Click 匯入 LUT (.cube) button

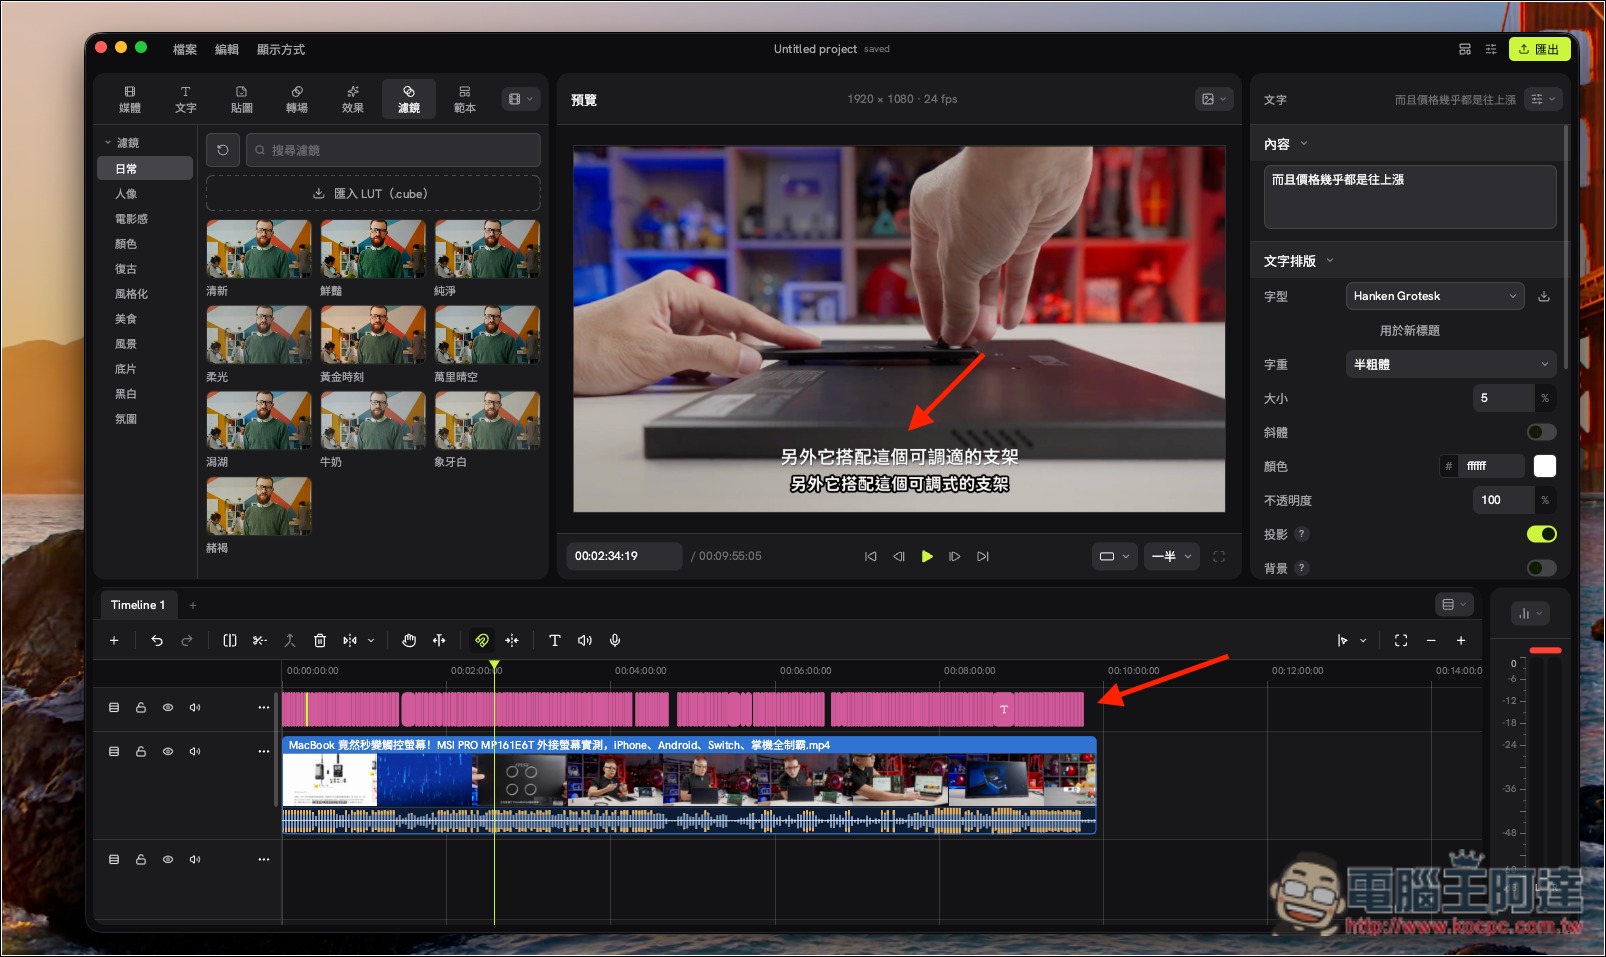coord(373,194)
